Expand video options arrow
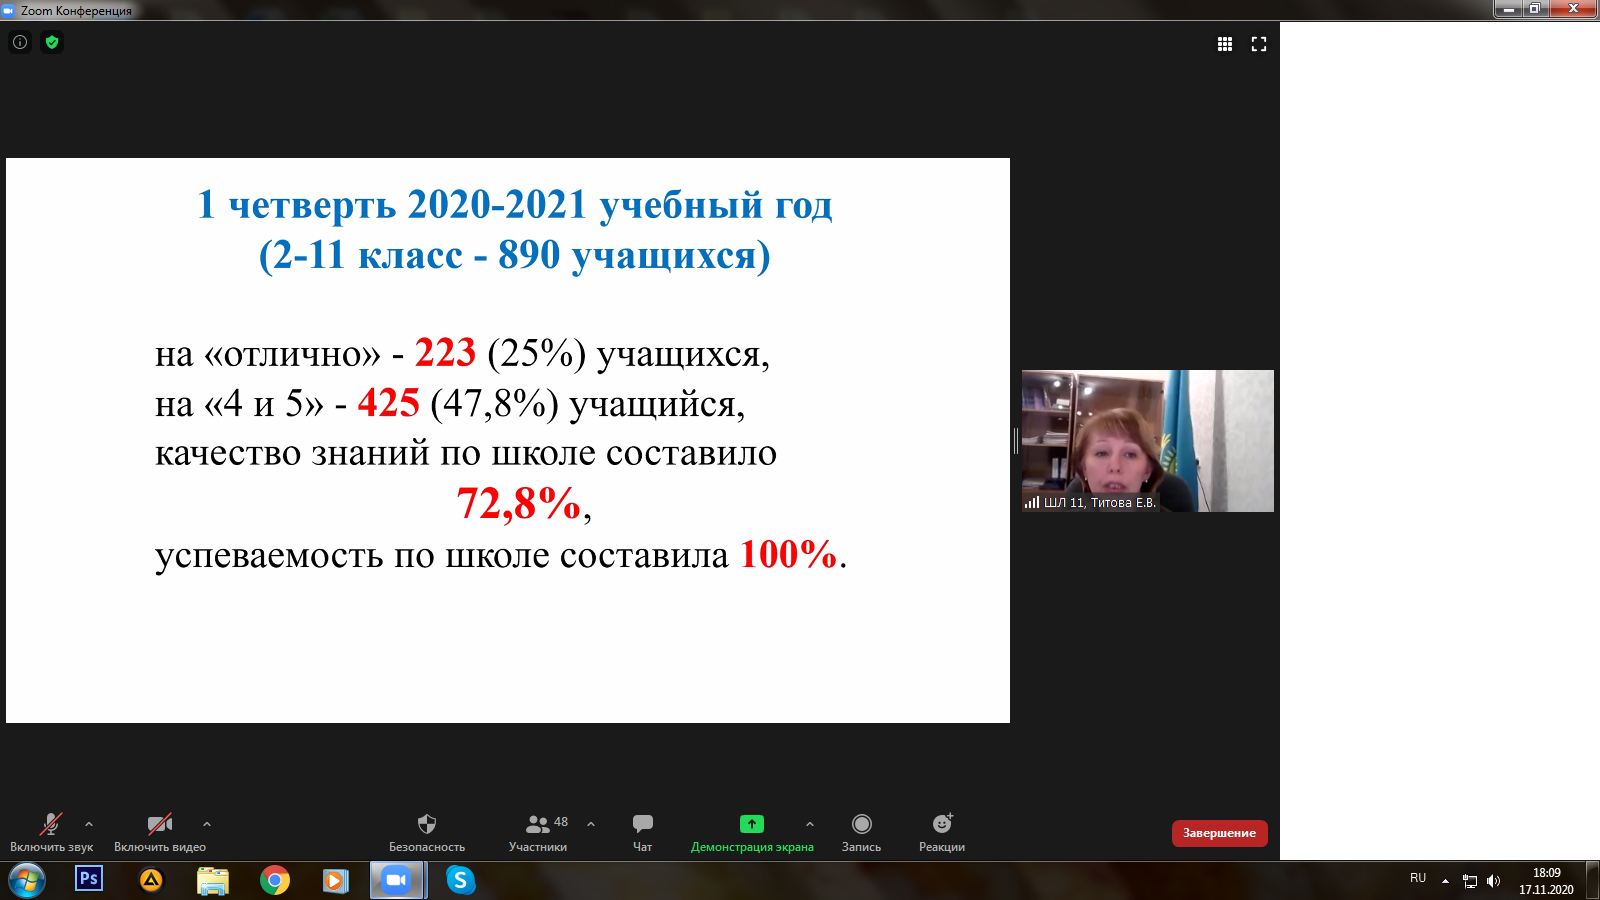1600x900 pixels. (207, 824)
